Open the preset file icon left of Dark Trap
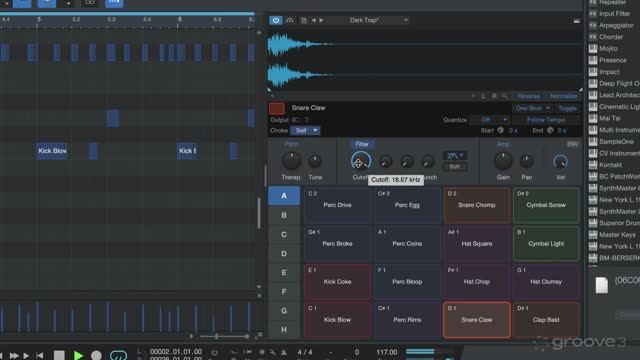640x360 pixels. 304,20
